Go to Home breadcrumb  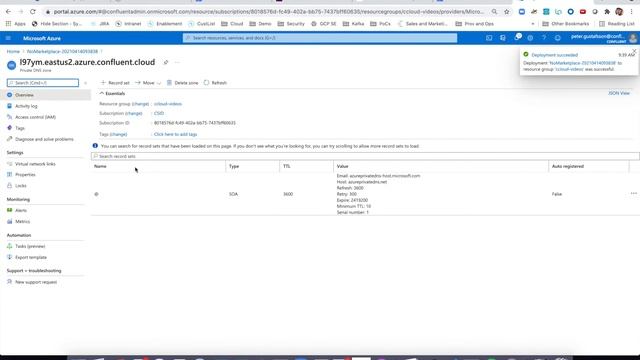click(x=13, y=51)
